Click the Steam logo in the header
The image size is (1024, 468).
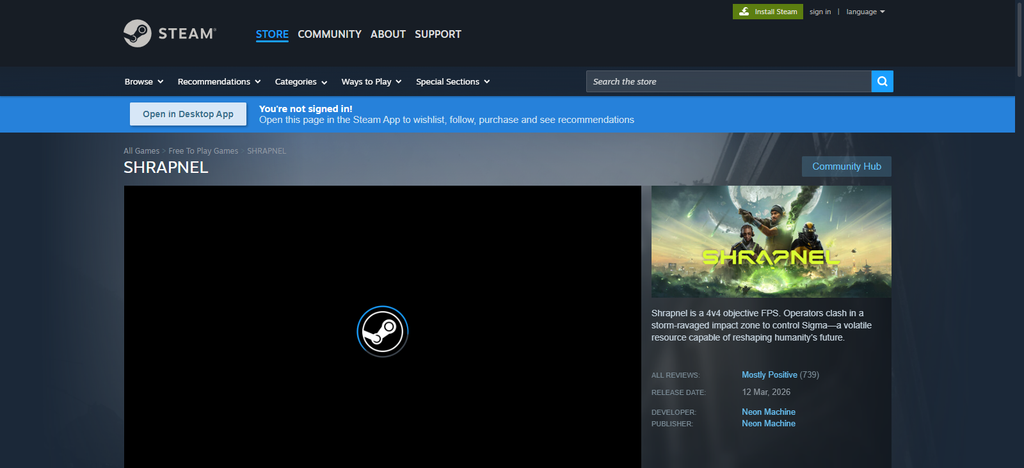(x=170, y=33)
